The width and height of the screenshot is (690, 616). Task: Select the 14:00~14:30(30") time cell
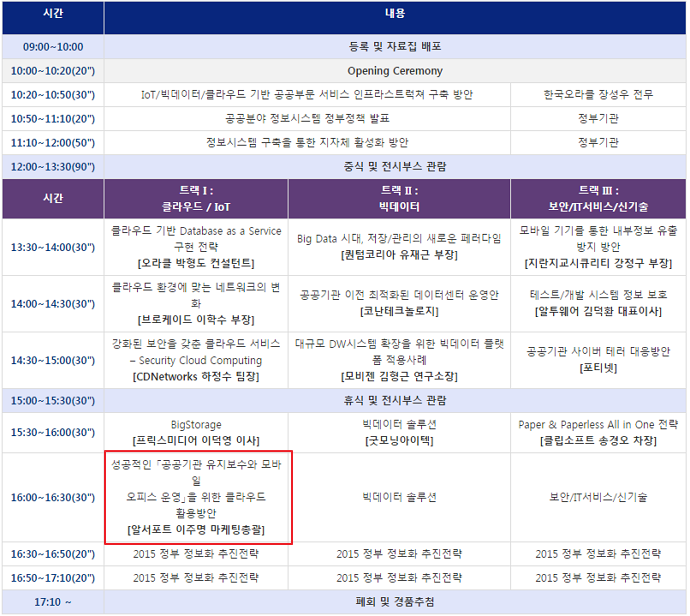[53, 304]
